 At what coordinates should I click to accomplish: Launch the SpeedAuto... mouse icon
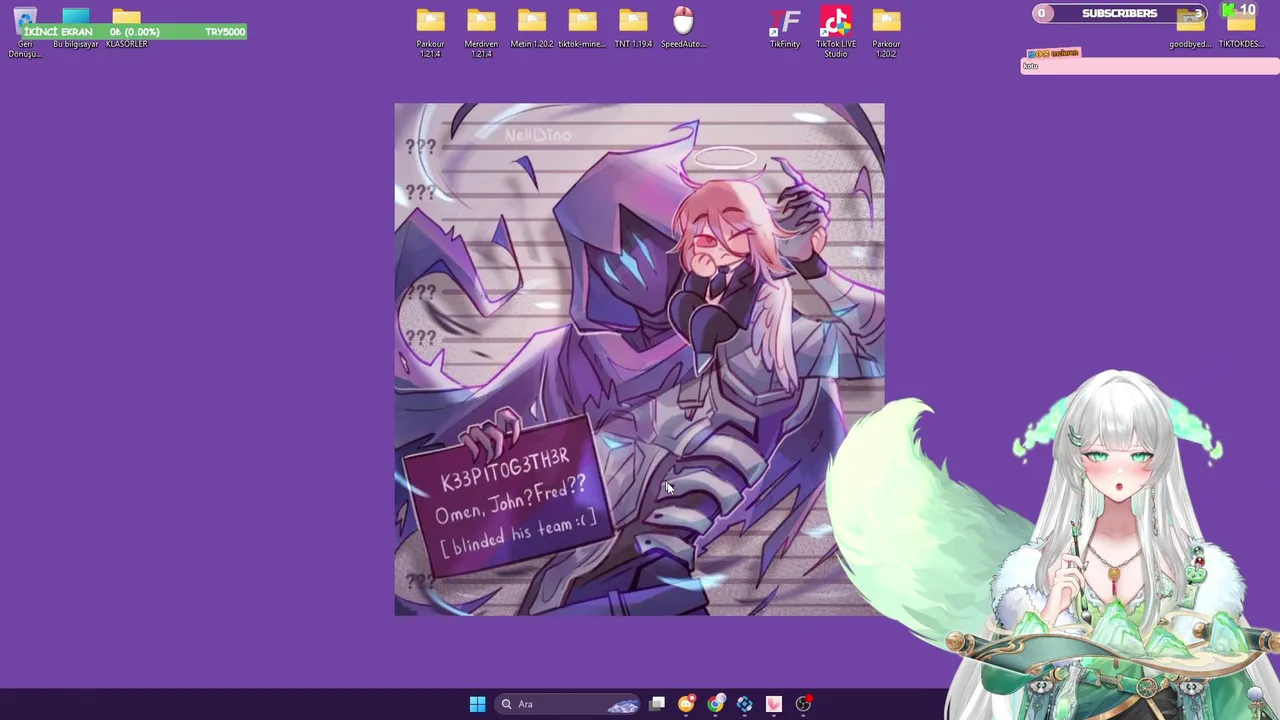click(x=683, y=28)
